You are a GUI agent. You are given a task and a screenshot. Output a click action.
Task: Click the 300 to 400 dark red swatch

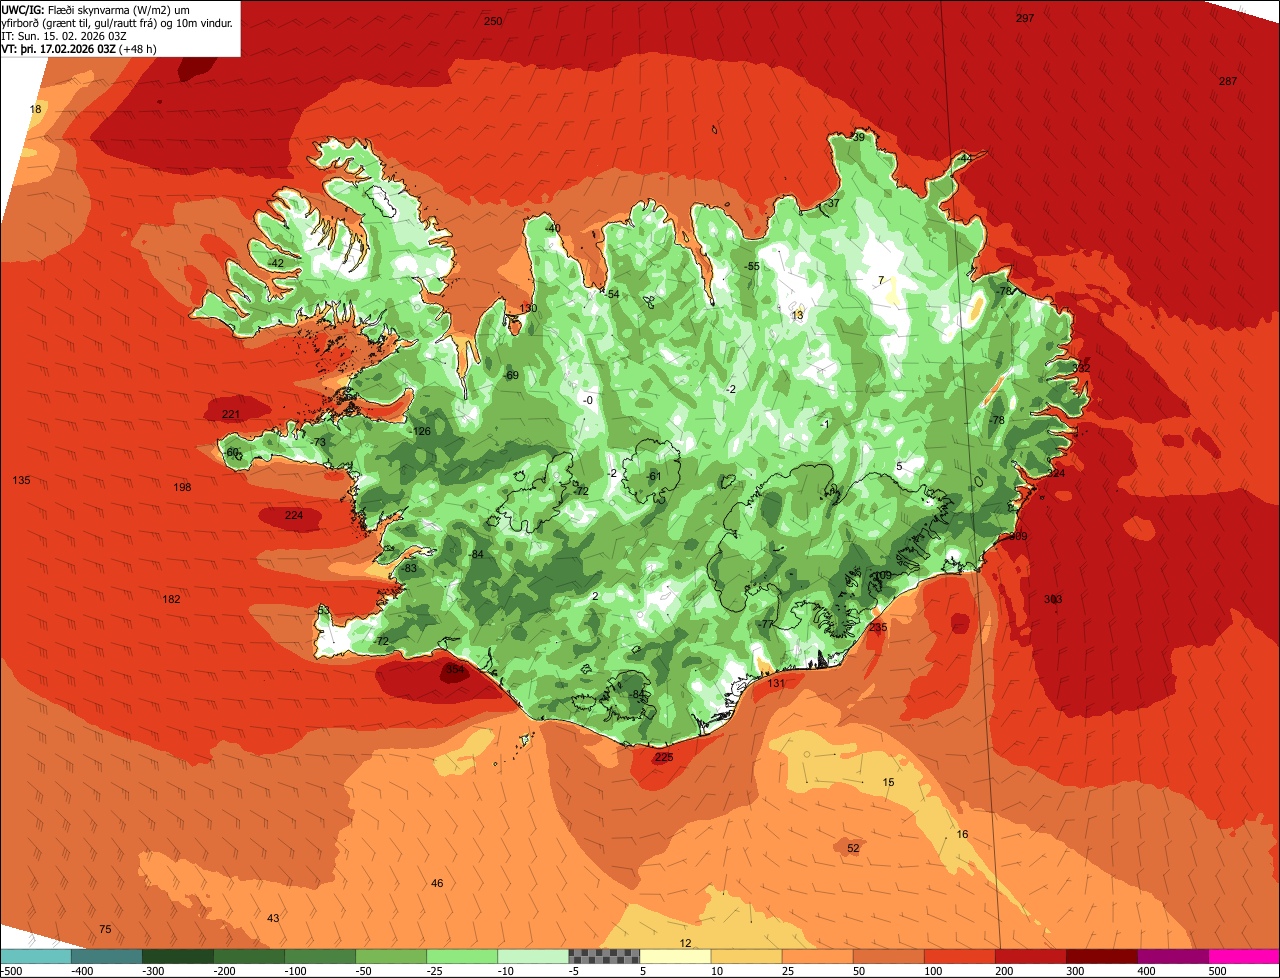pos(1101,956)
